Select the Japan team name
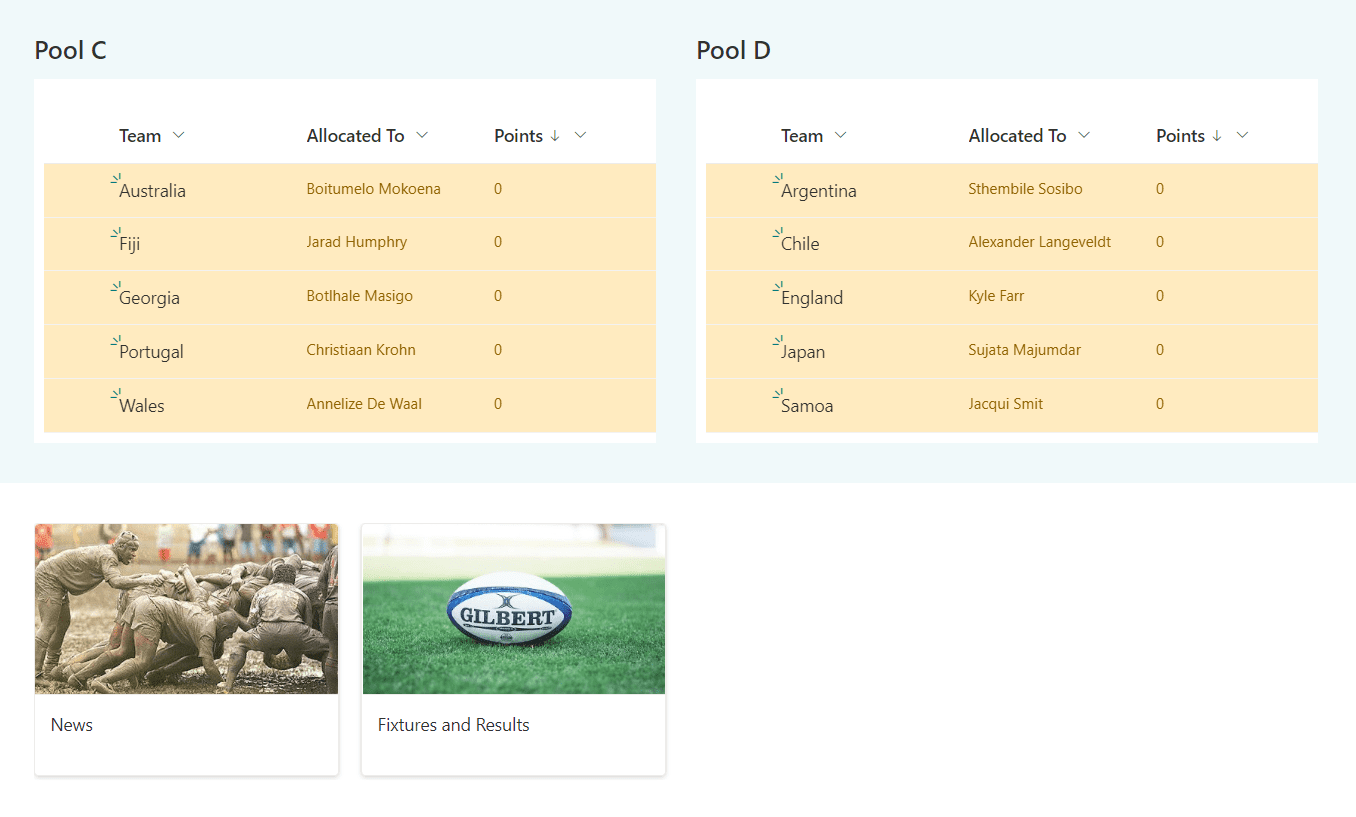This screenshot has height=817, width=1356. coord(802,352)
